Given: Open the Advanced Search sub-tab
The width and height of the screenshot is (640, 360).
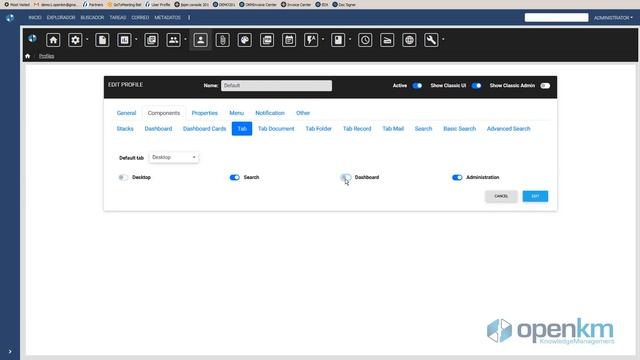Looking at the screenshot, I should tap(508, 129).
